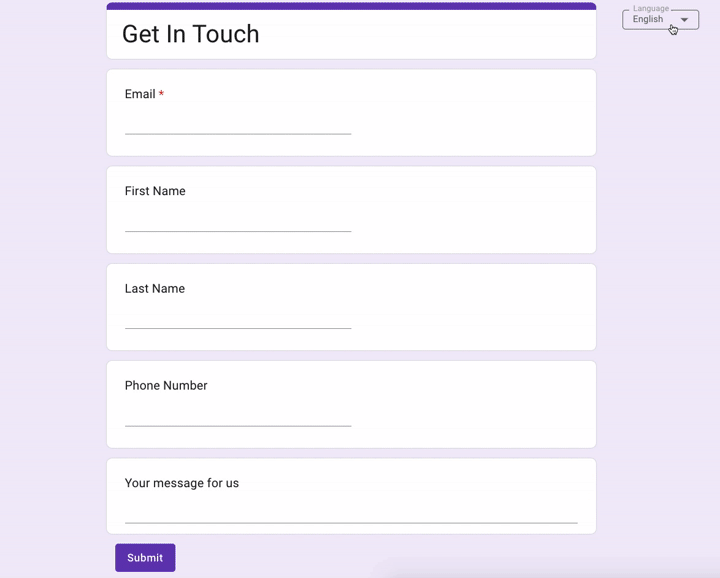The height and width of the screenshot is (578, 720).
Task: Click the Phone Number question label
Action: (x=166, y=386)
